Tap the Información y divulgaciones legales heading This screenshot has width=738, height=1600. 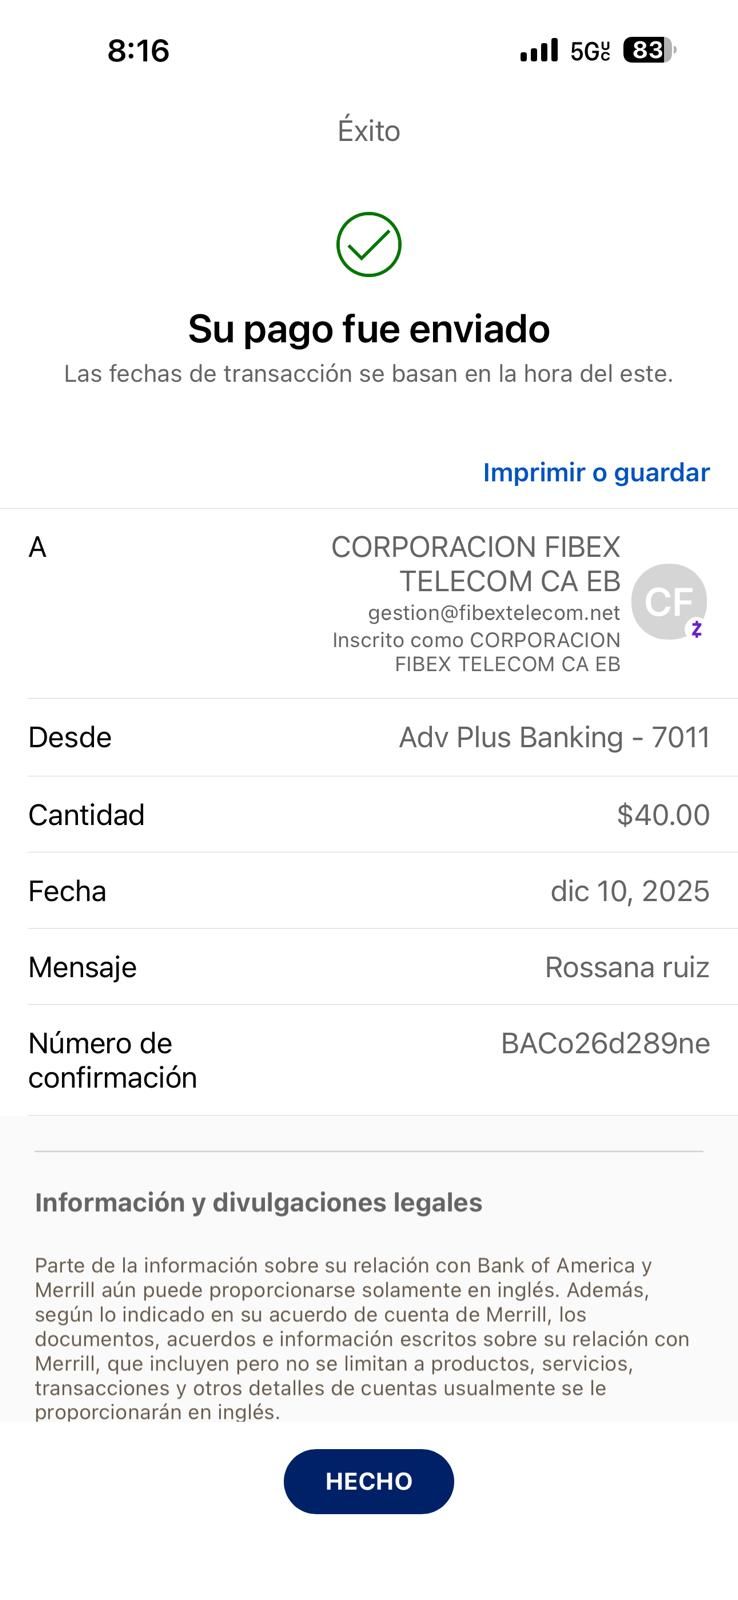[x=258, y=1202]
